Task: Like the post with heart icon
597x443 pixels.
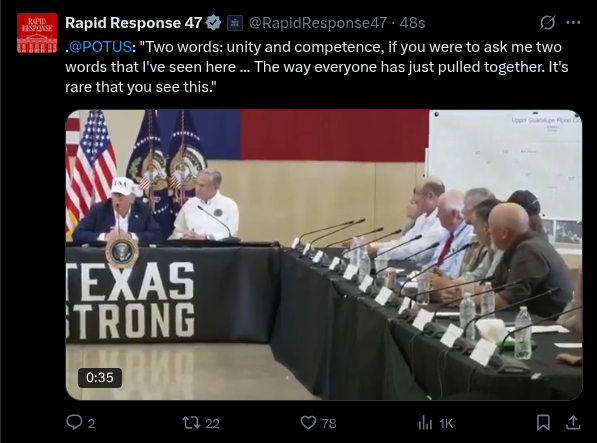Action: (308, 422)
